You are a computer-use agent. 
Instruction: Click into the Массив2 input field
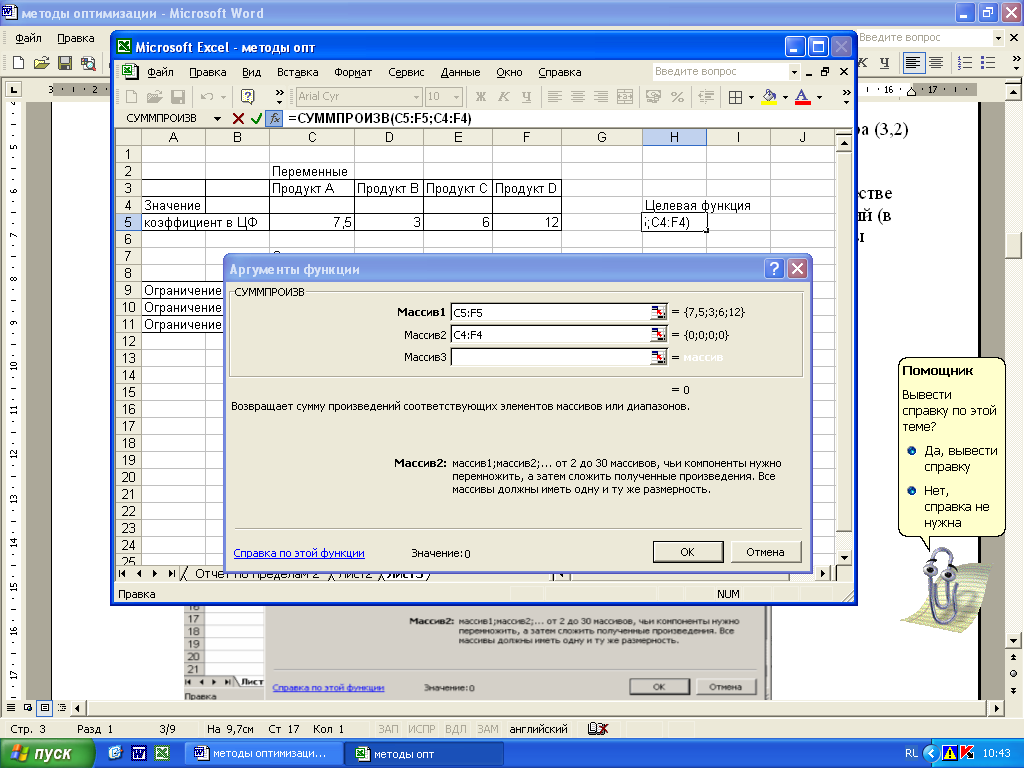click(551, 334)
